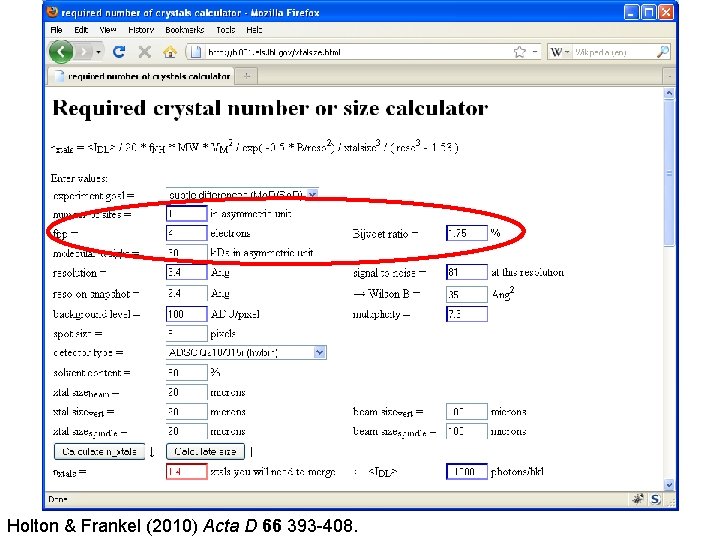The image size is (720, 540).
Task: Open the Help menu
Action: coord(254,30)
